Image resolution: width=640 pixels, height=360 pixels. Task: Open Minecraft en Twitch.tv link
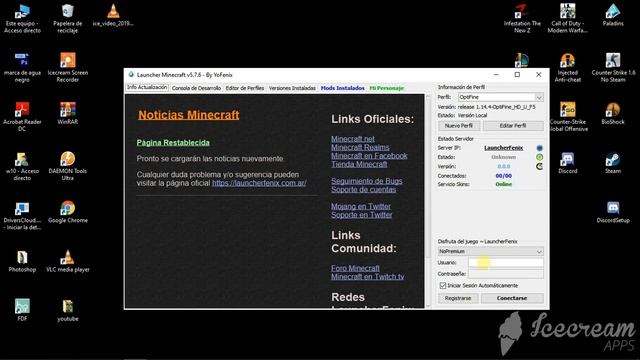(x=368, y=277)
